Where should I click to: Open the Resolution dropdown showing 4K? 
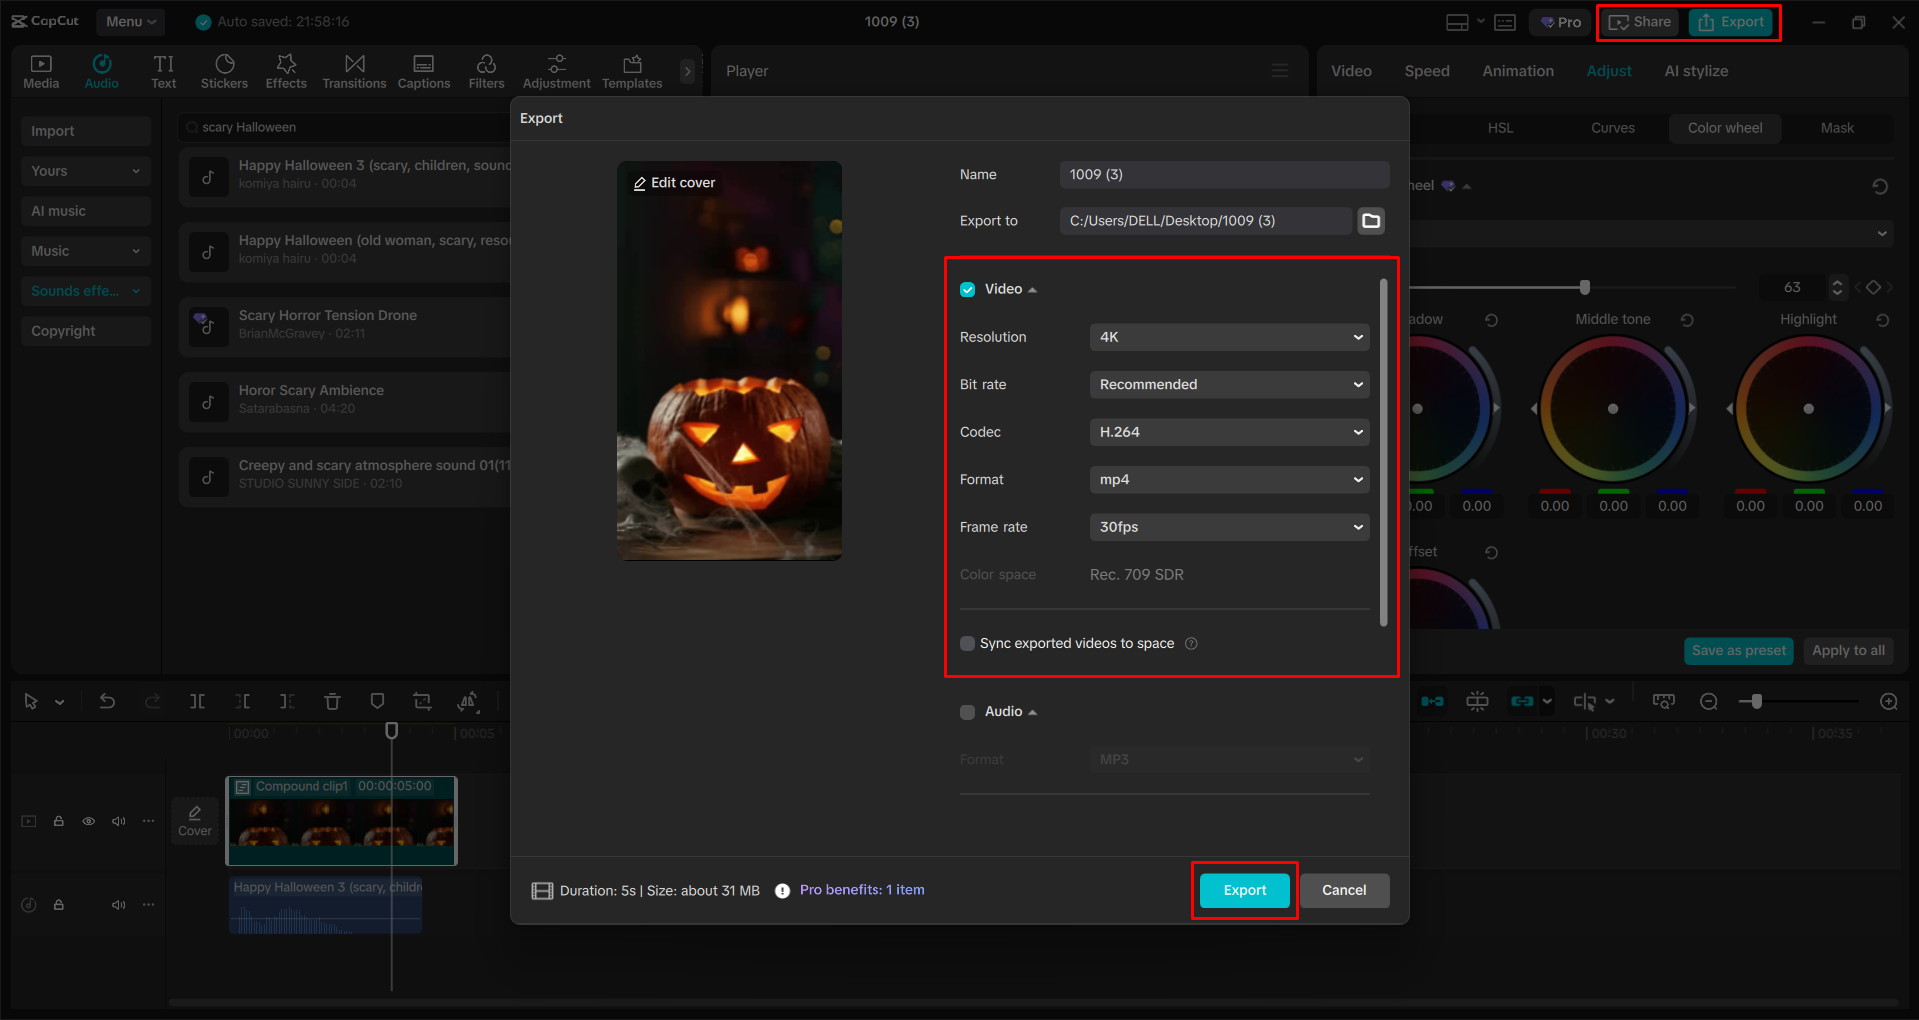[x=1228, y=337]
